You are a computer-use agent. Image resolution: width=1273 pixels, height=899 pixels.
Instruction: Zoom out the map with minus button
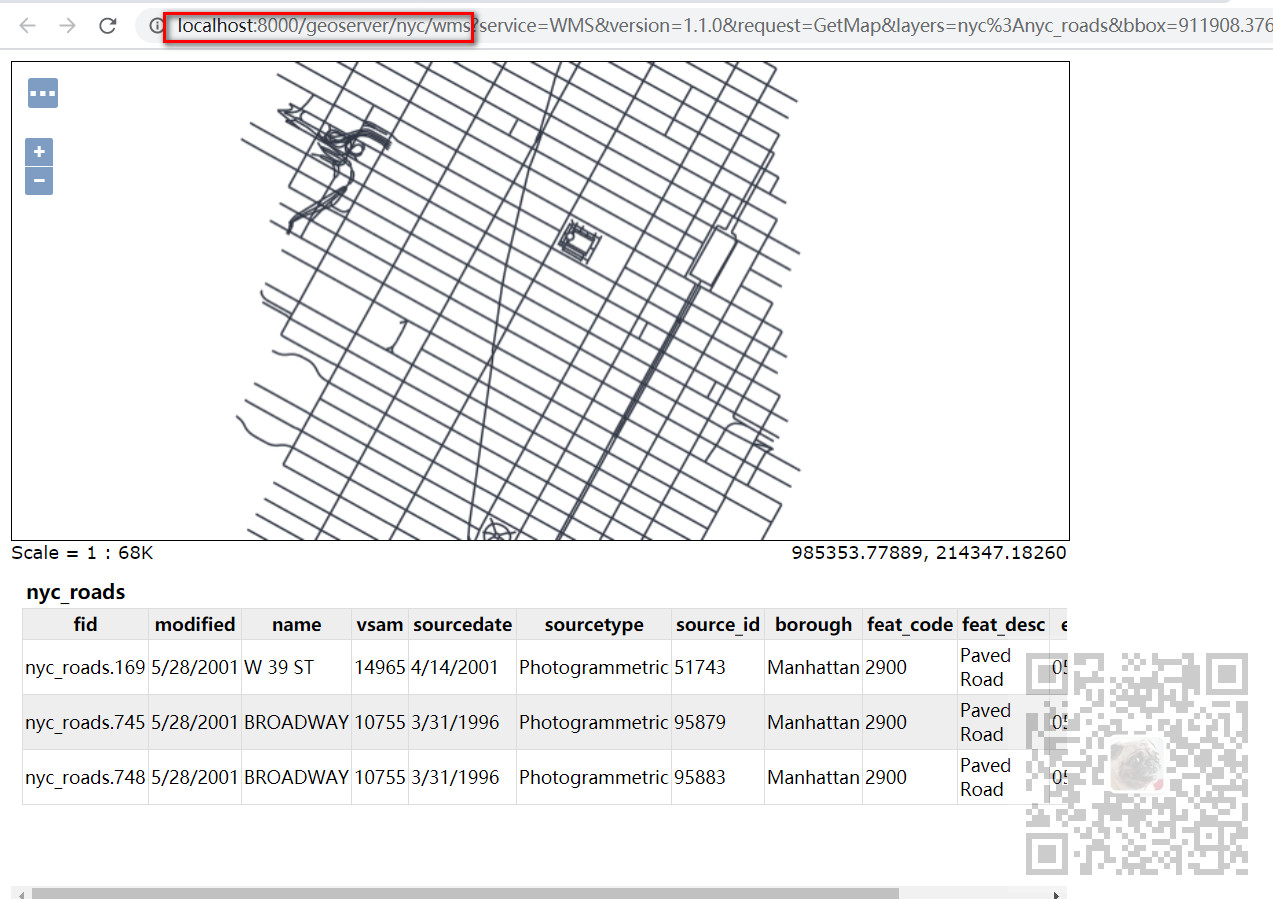pos(39,181)
